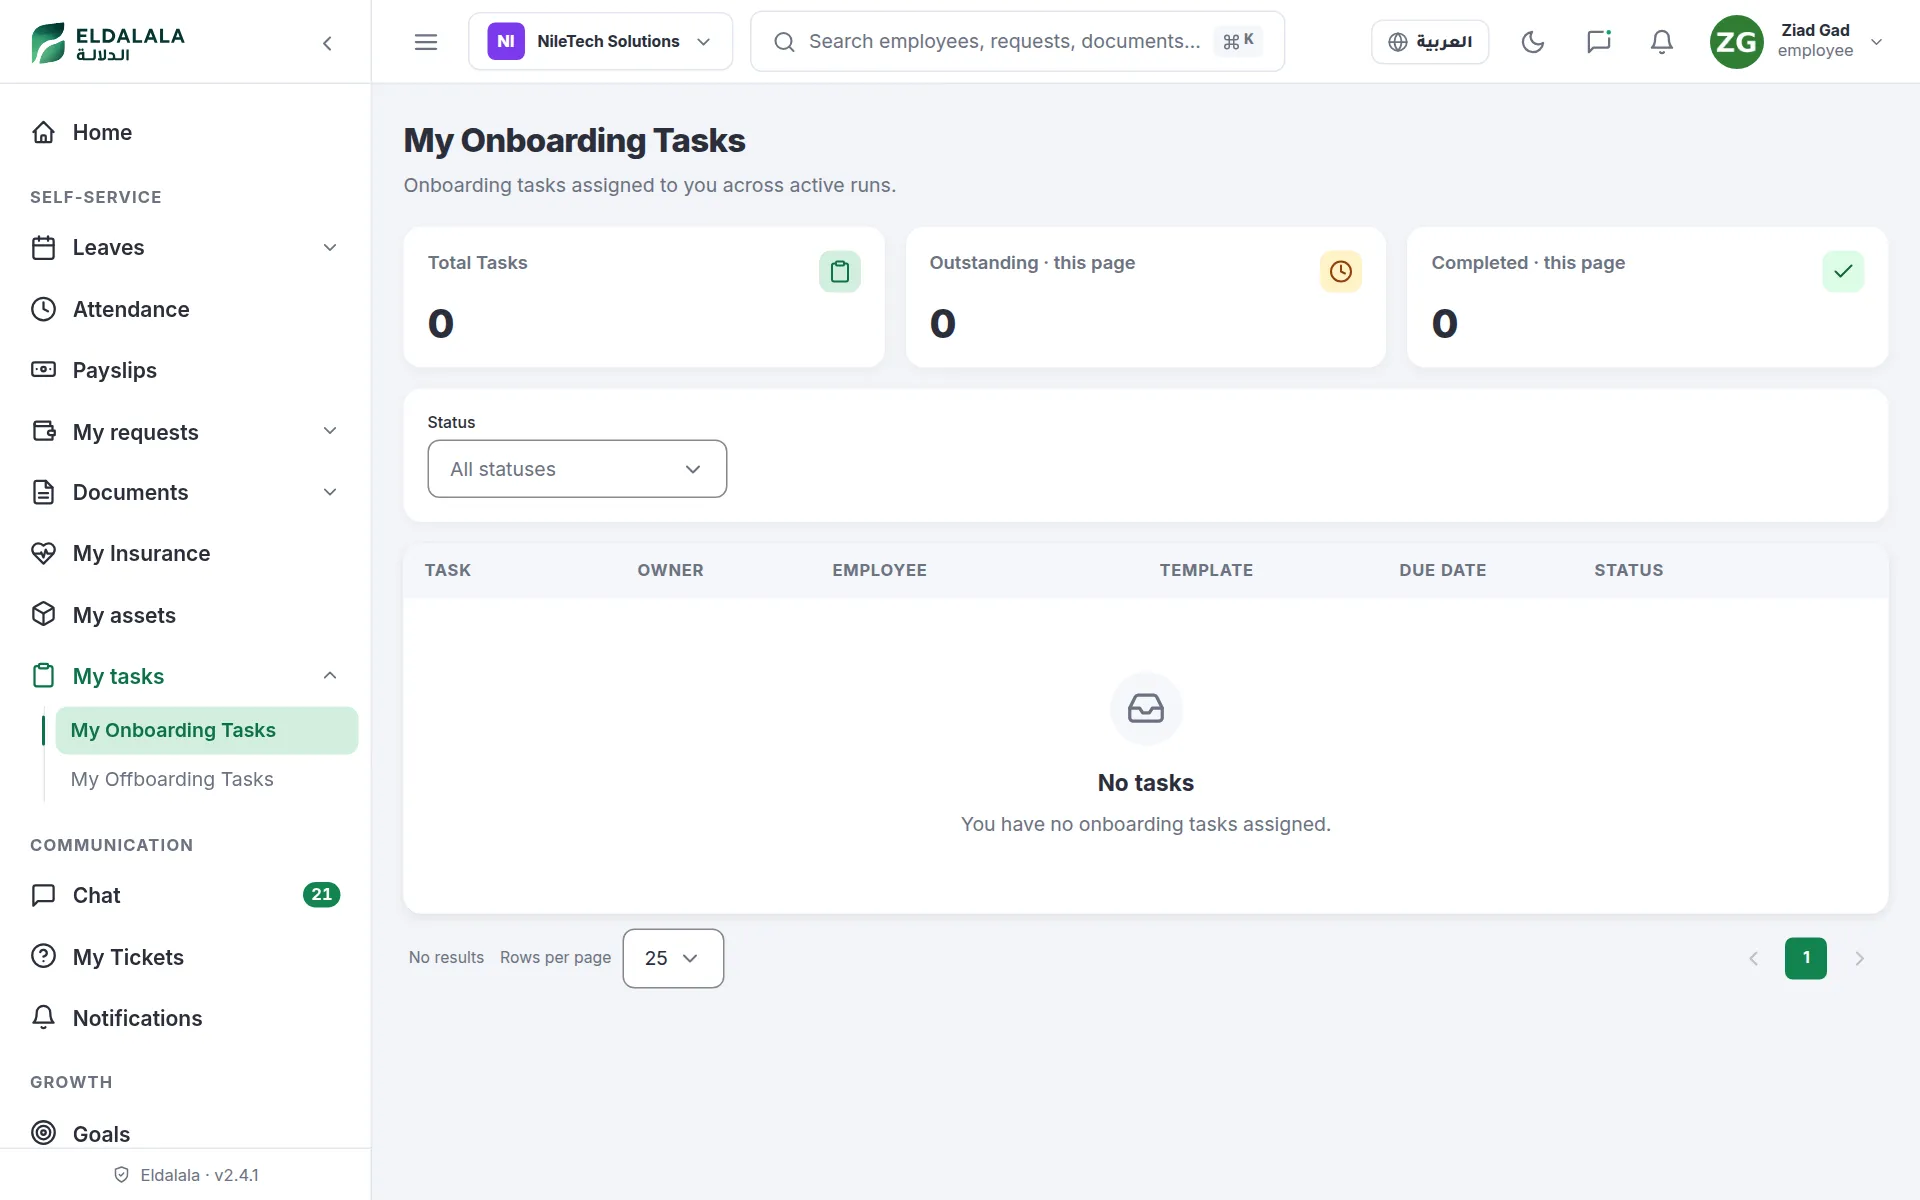Click the DUE DATE column header

coord(1443,570)
